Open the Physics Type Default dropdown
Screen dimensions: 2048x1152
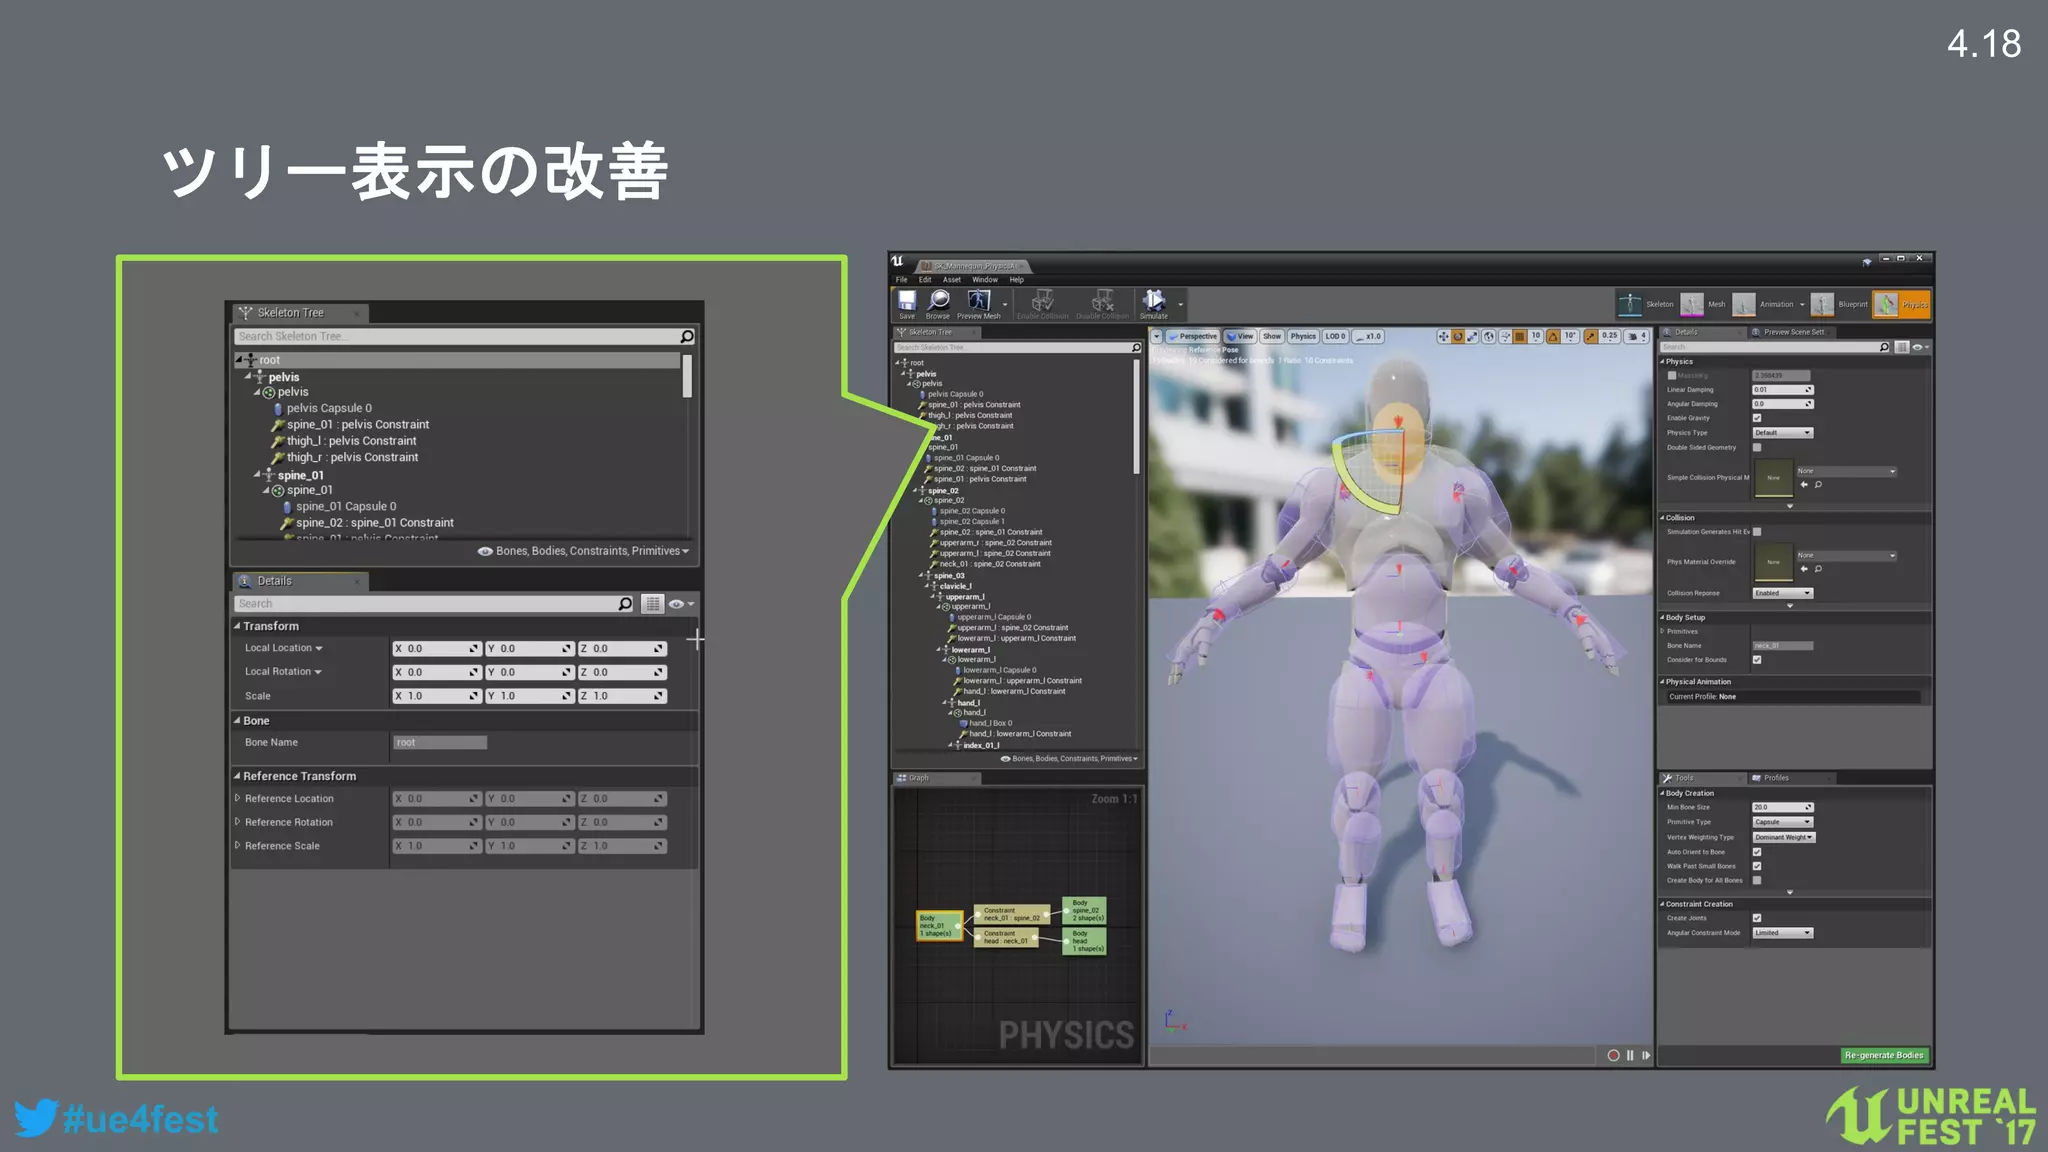pos(1782,433)
